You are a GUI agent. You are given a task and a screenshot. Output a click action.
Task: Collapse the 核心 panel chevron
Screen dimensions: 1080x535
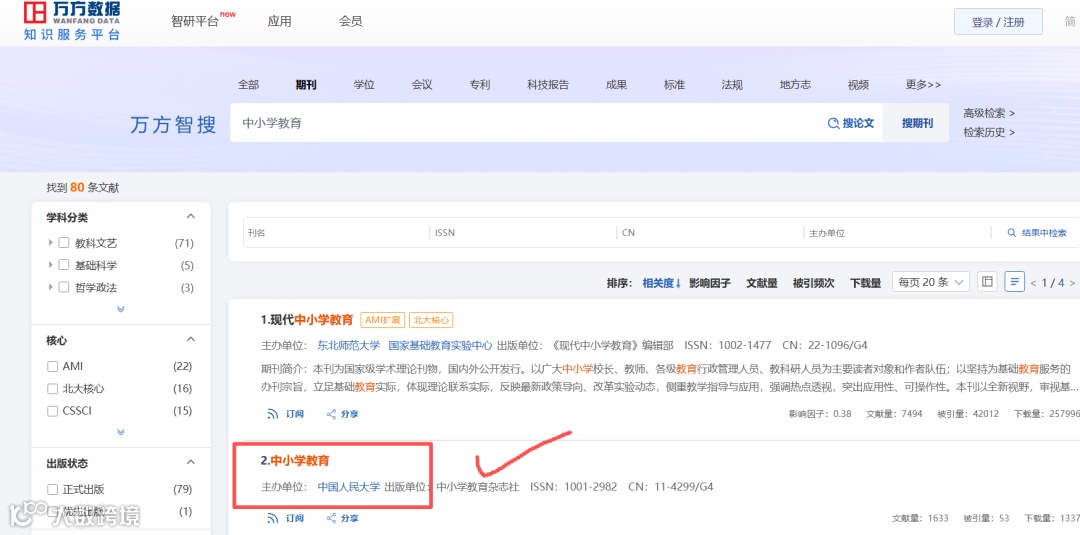point(191,339)
